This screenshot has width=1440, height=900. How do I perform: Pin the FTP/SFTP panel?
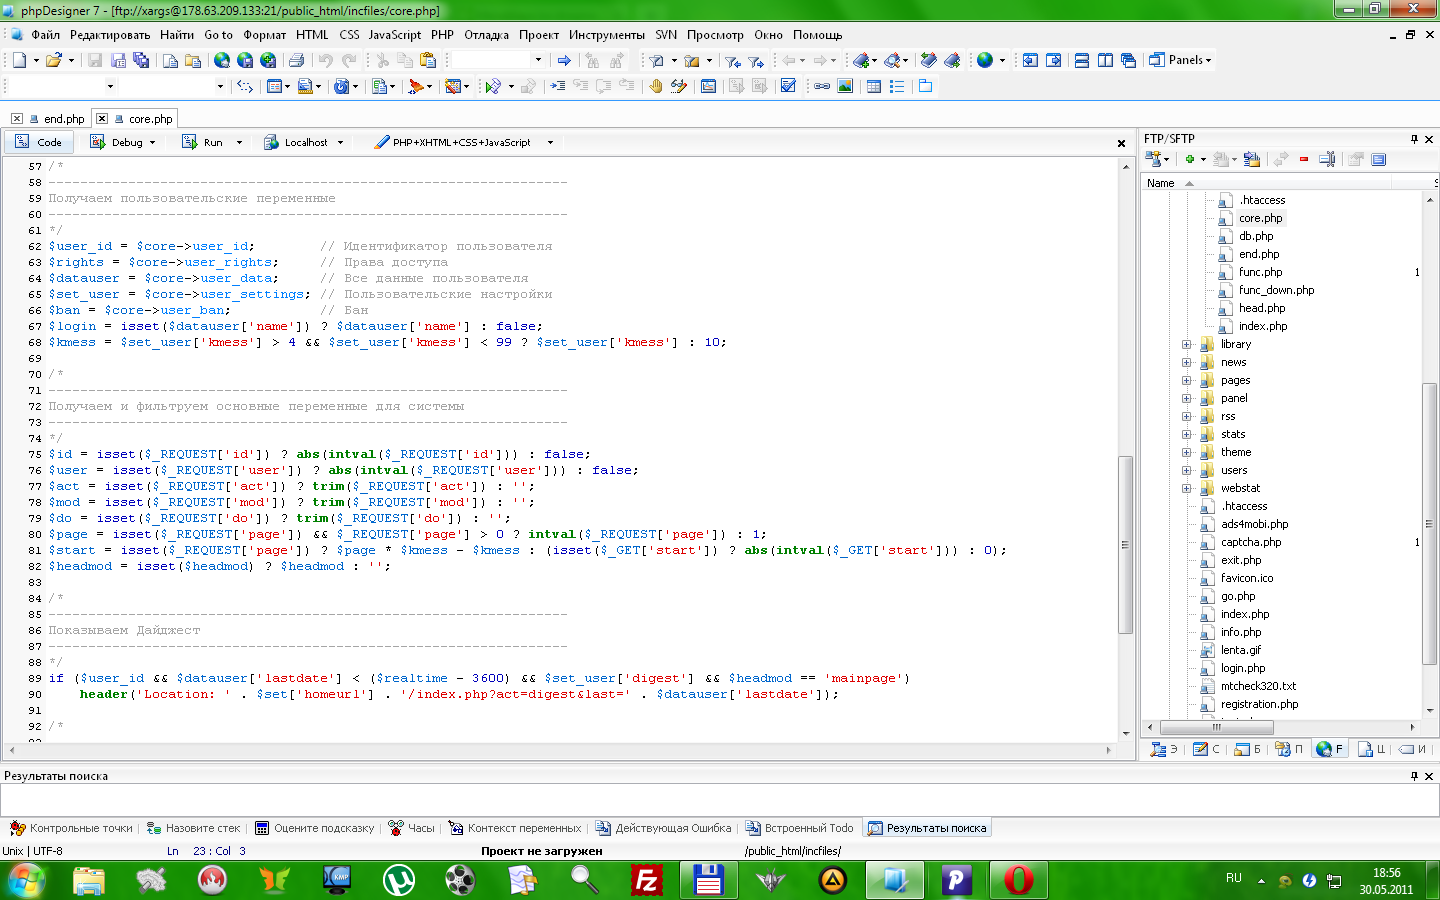[1414, 139]
